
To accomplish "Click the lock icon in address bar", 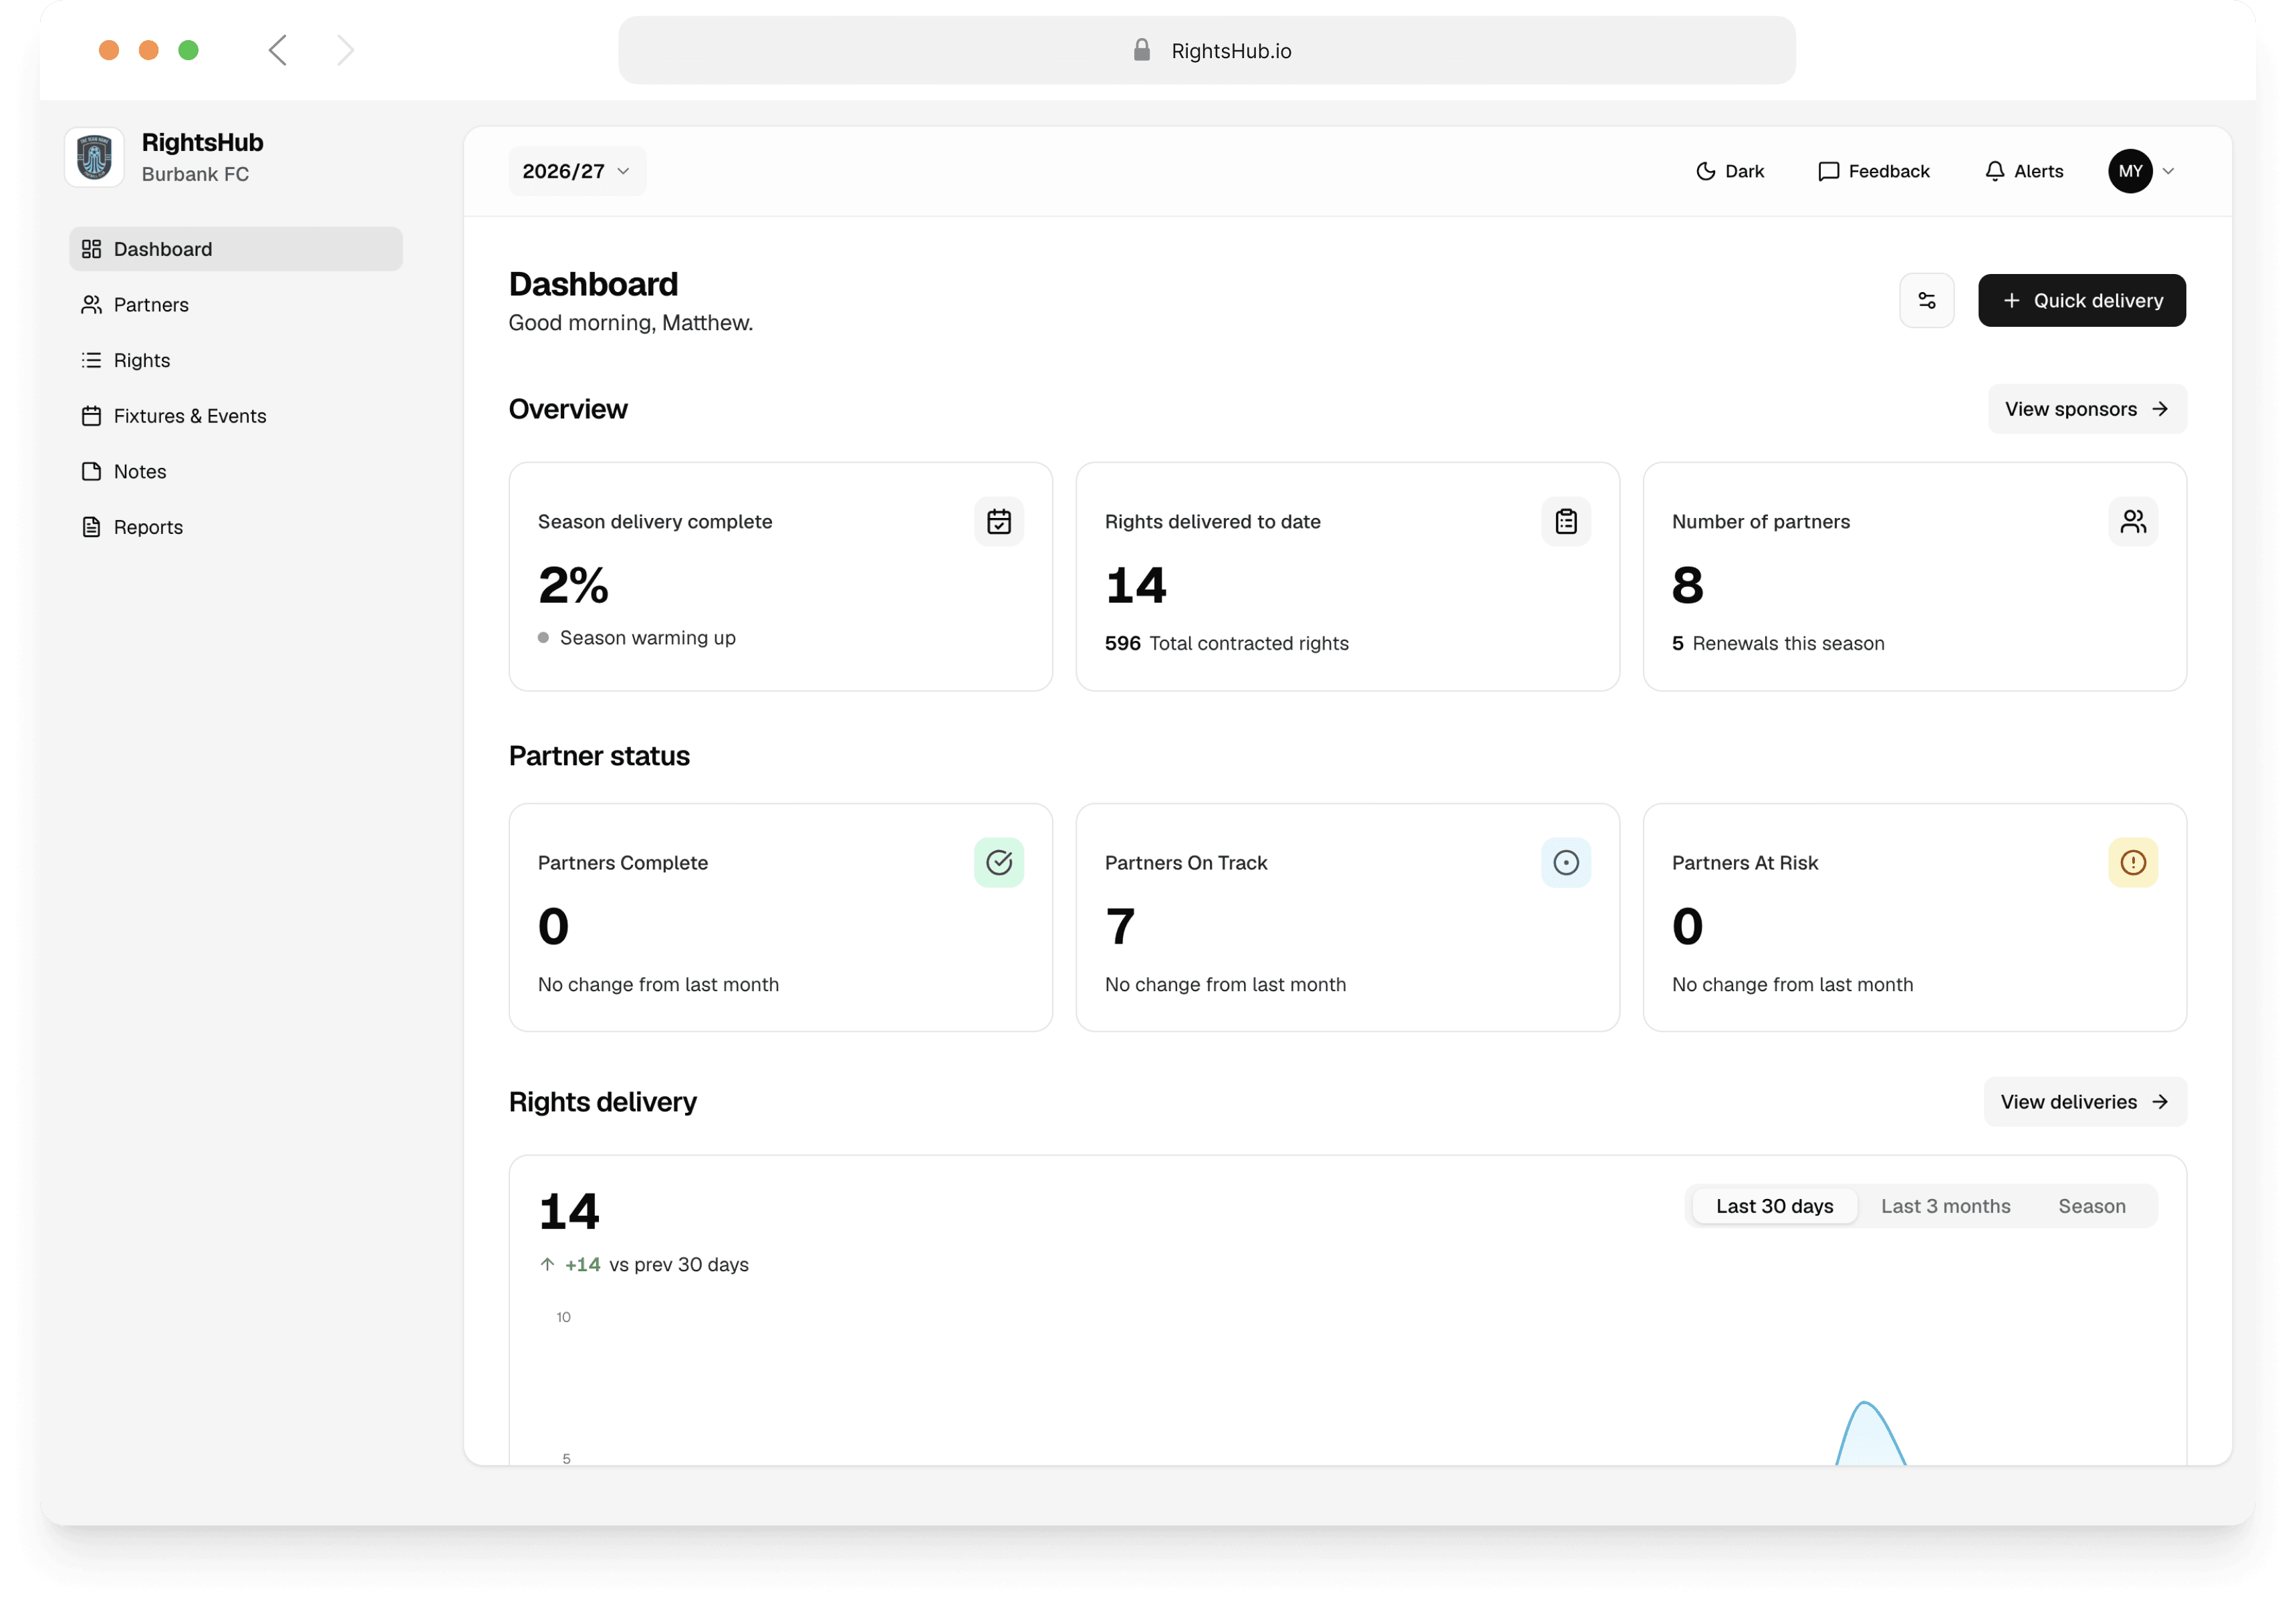I will click(1141, 50).
